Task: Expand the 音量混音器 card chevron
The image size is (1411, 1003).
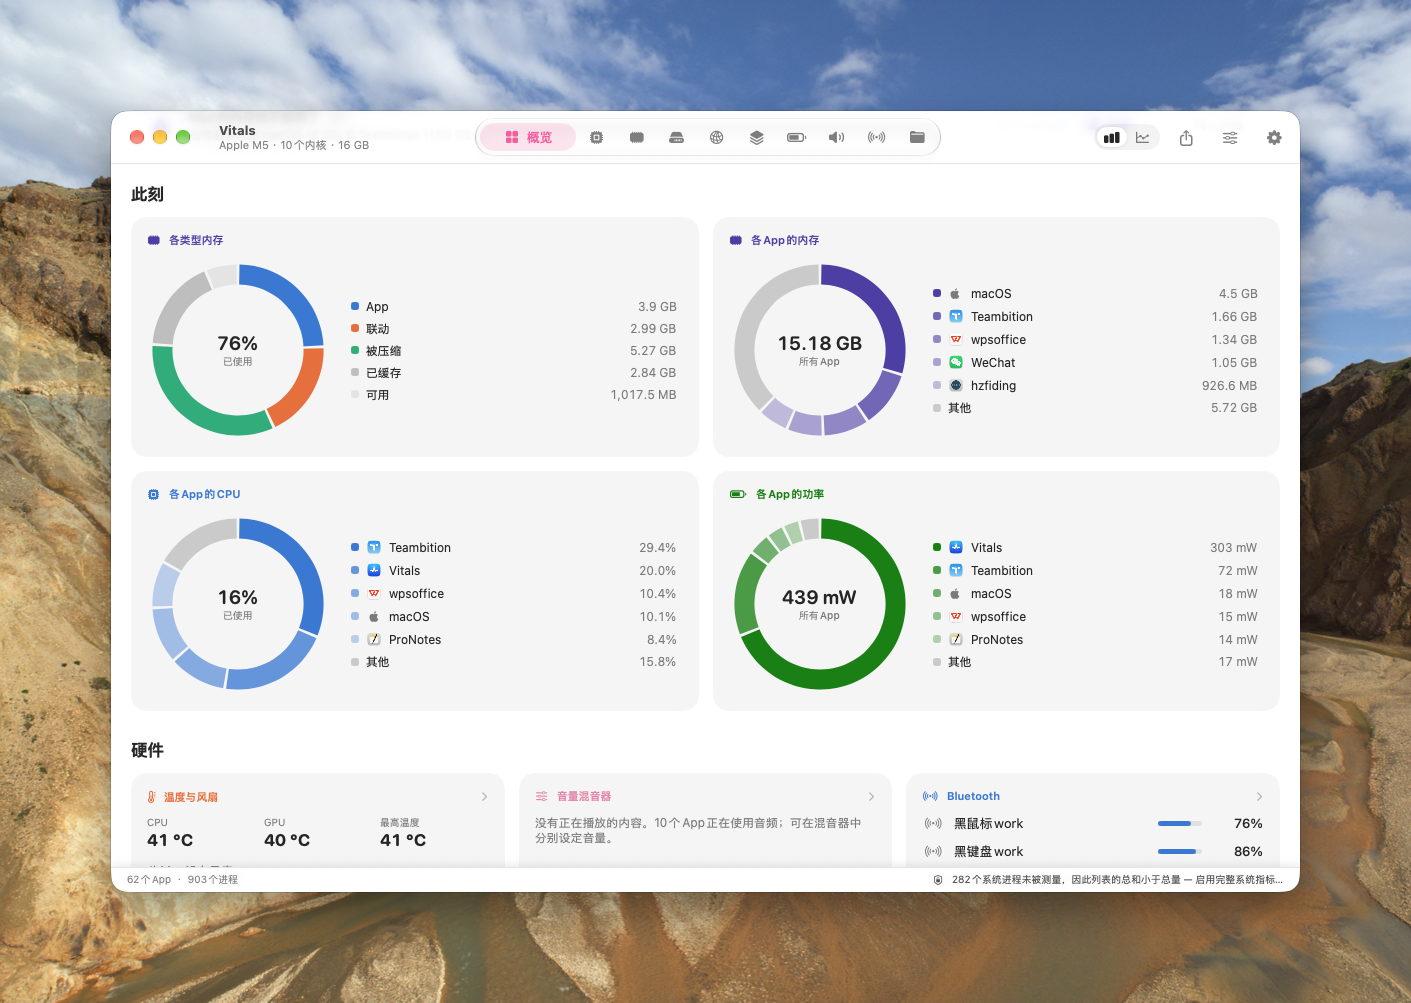Action: point(872,797)
